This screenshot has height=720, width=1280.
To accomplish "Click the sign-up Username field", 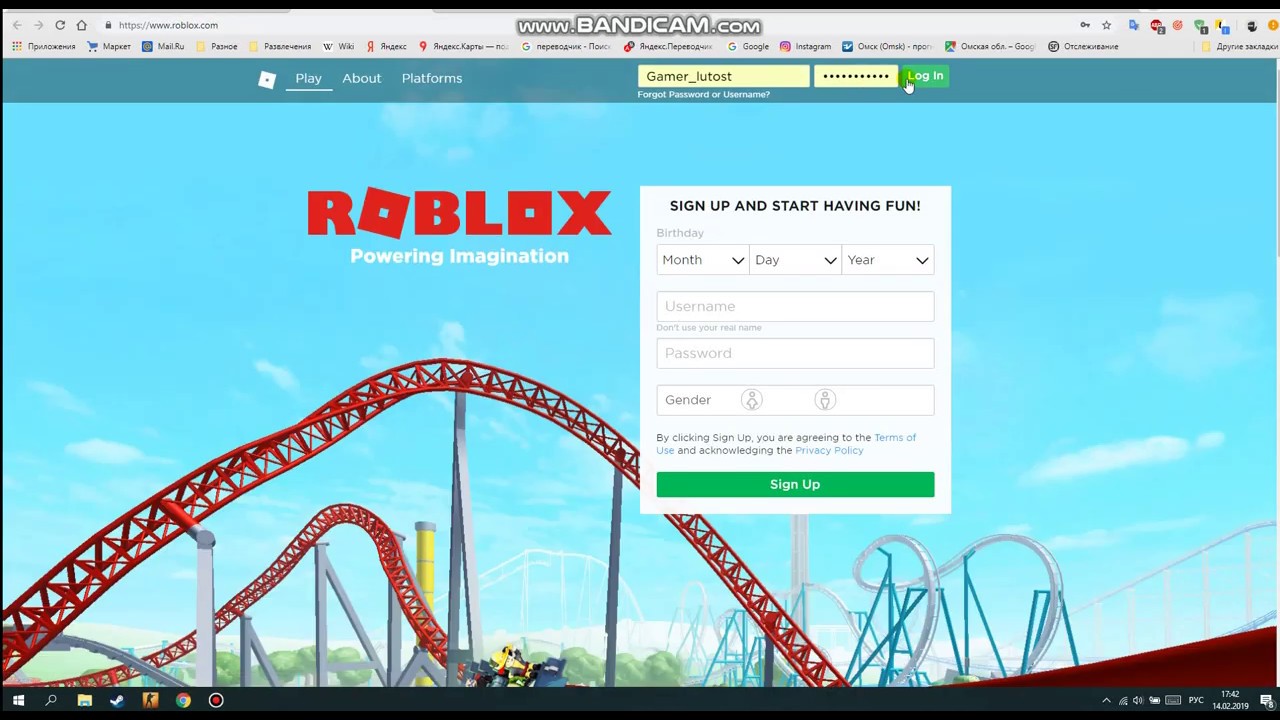I will (x=795, y=306).
